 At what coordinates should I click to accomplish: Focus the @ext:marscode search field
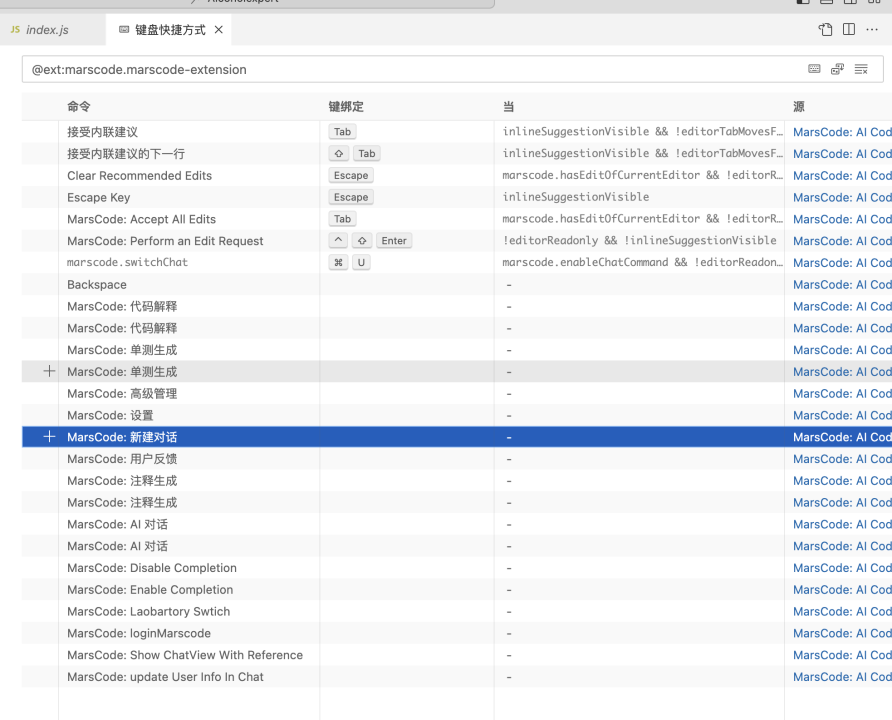[400, 70]
